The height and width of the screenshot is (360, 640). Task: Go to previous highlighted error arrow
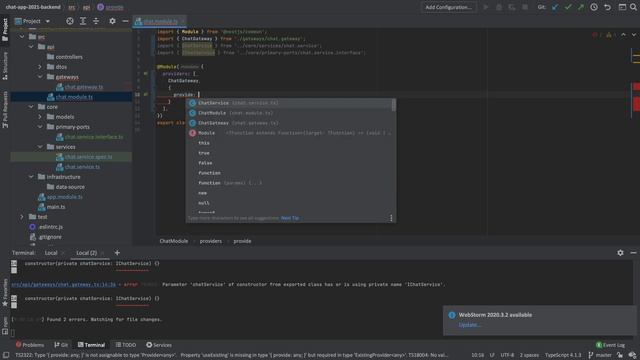pos(623,35)
